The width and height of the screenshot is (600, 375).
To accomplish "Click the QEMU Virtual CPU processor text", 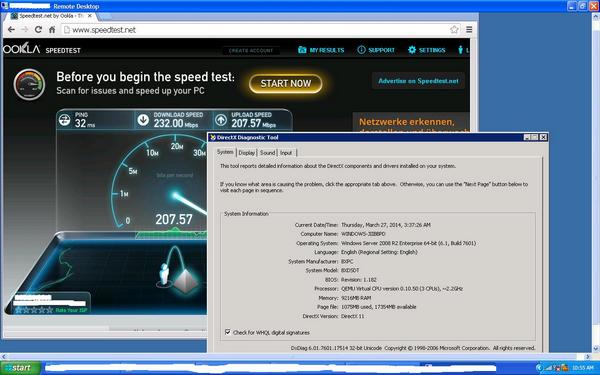I will pyautogui.click(x=402, y=289).
